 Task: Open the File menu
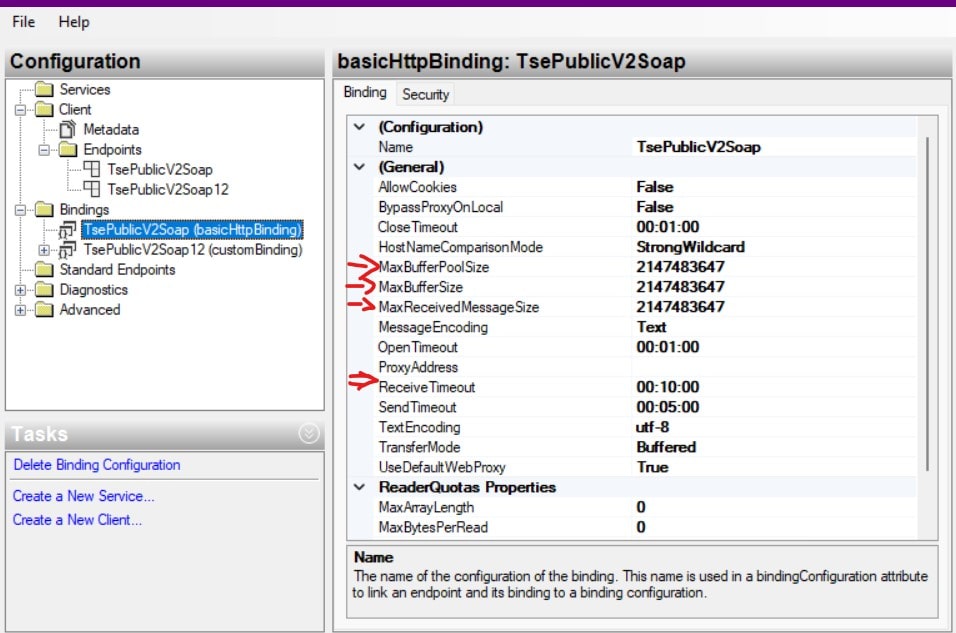[24, 21]
